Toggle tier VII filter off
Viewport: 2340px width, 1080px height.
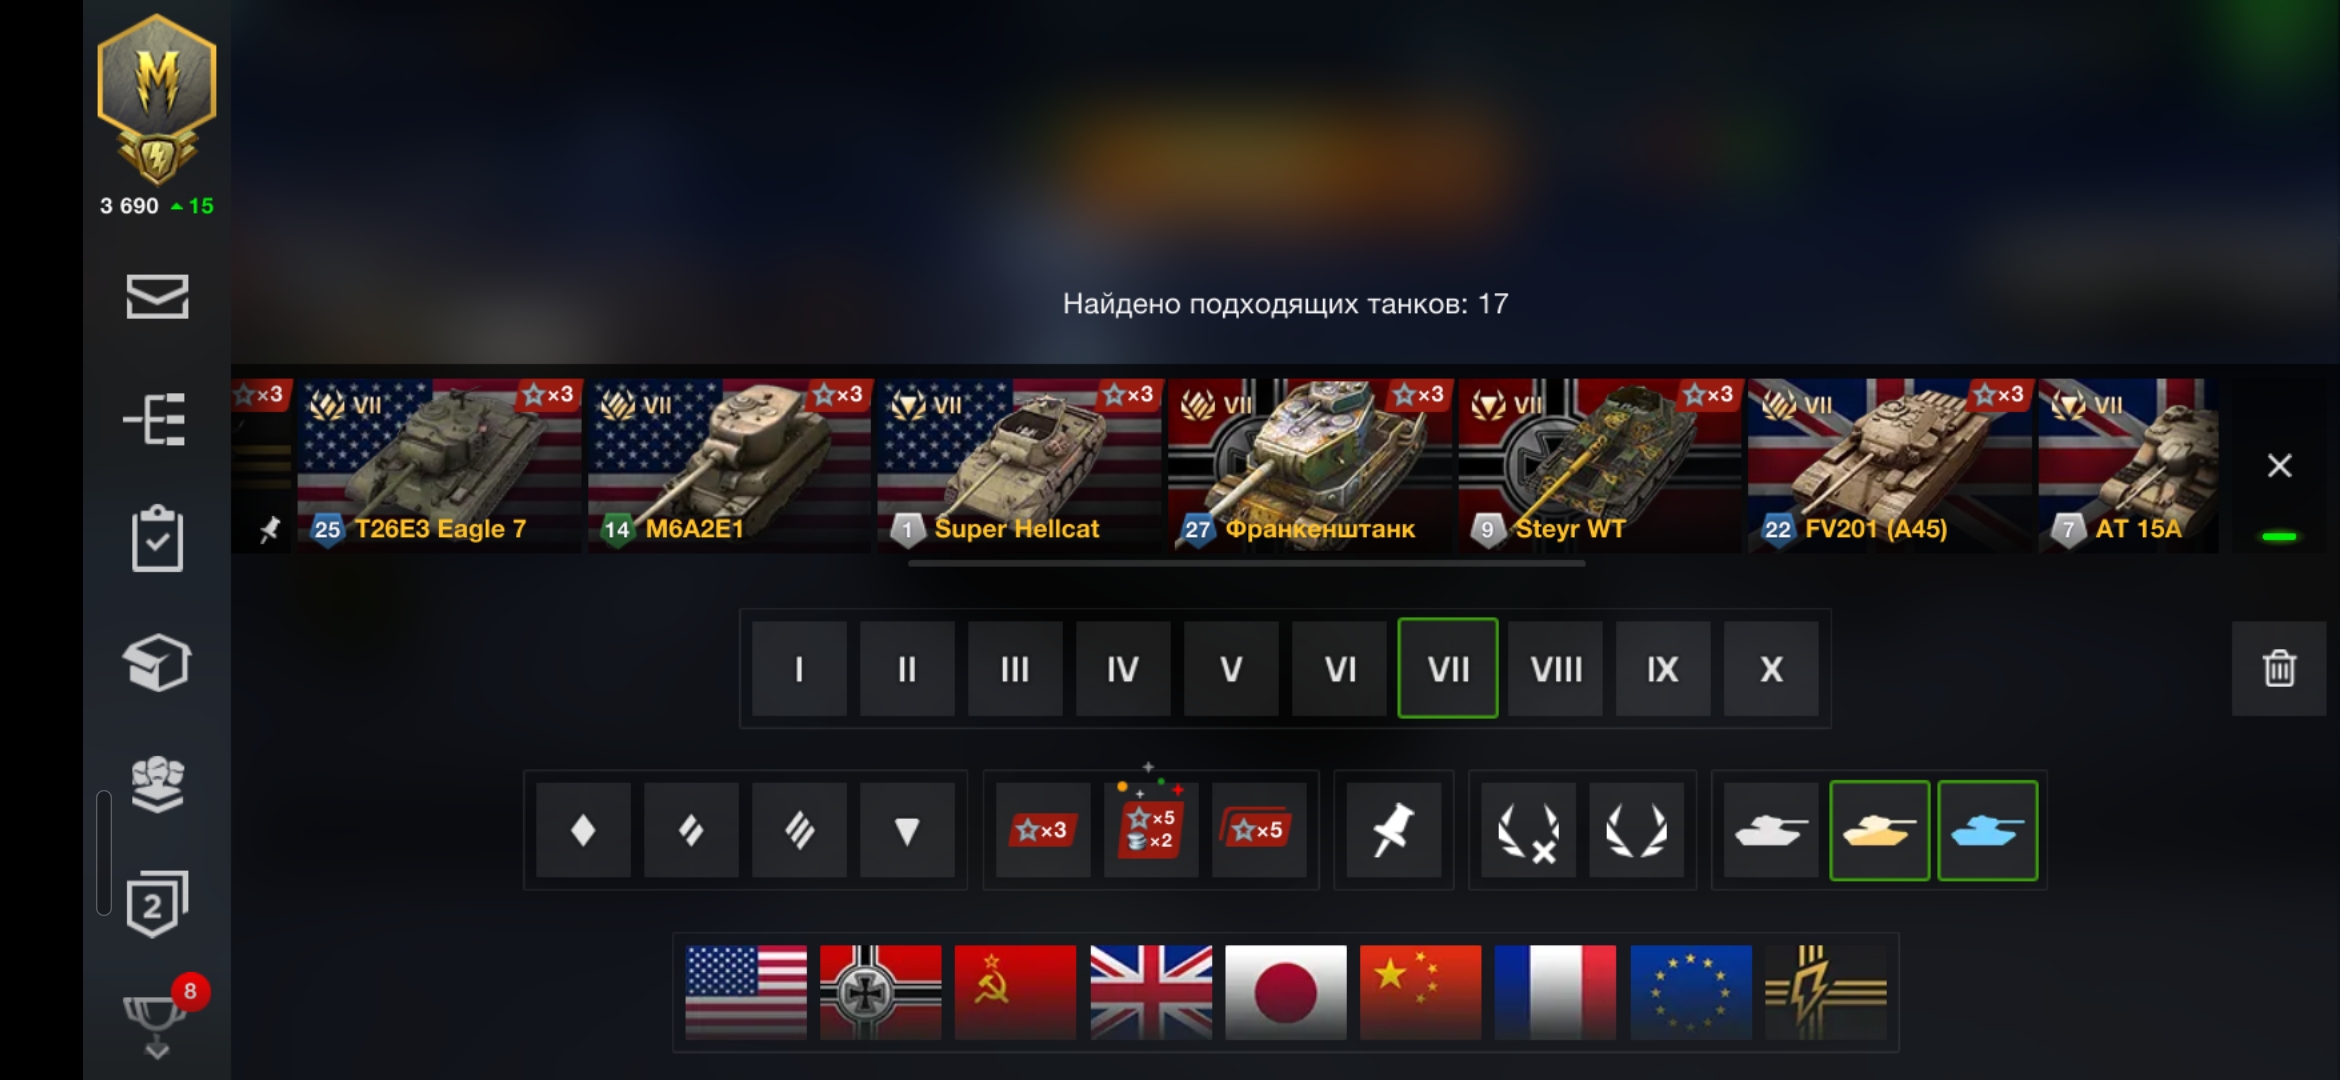[1447, 668]
